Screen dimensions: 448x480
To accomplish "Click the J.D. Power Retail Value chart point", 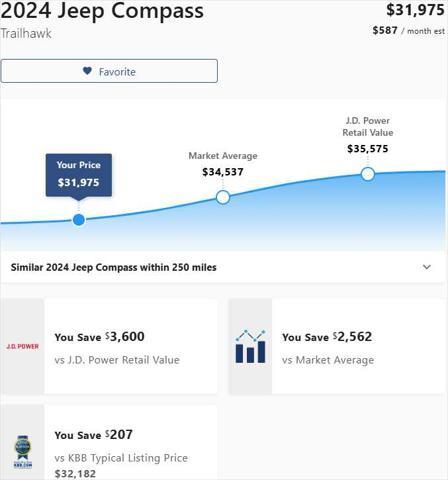I will 368,174.
